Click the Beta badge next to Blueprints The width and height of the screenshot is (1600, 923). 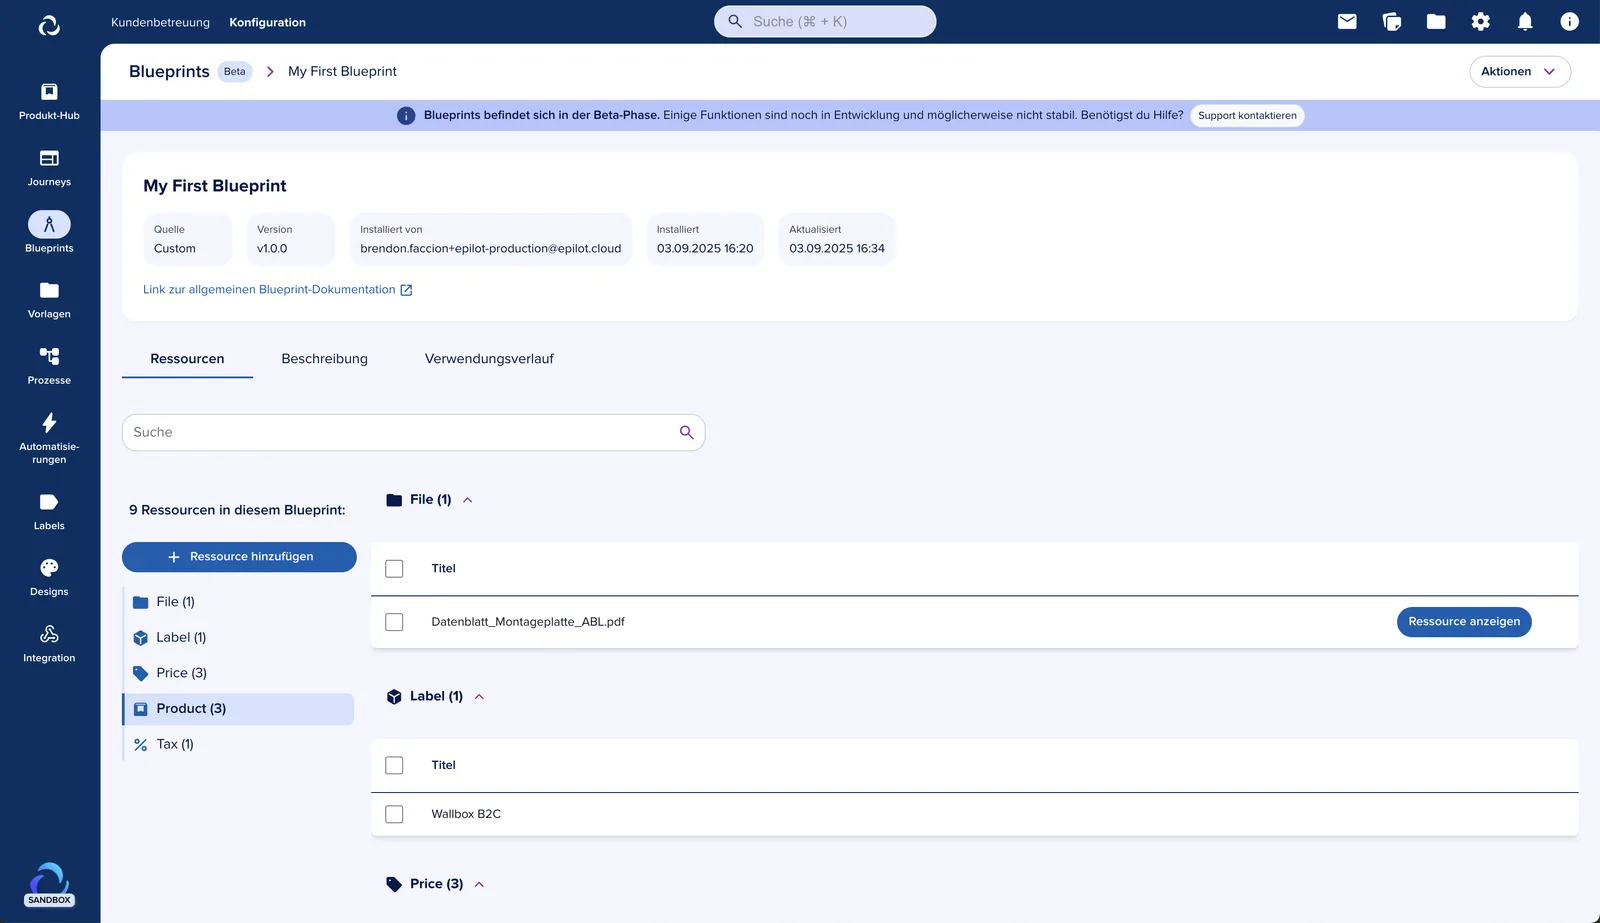coord(235,72)
